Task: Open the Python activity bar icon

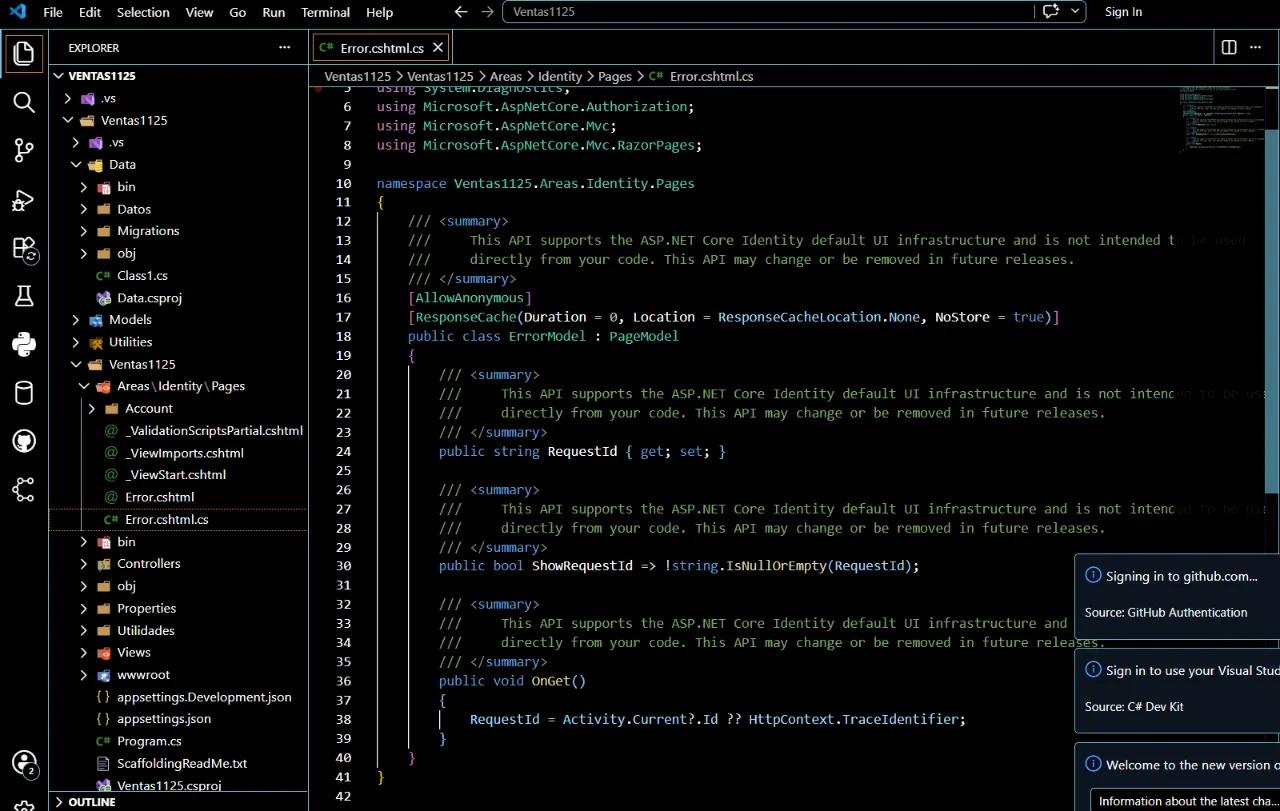Action: [x=24, y=344]
